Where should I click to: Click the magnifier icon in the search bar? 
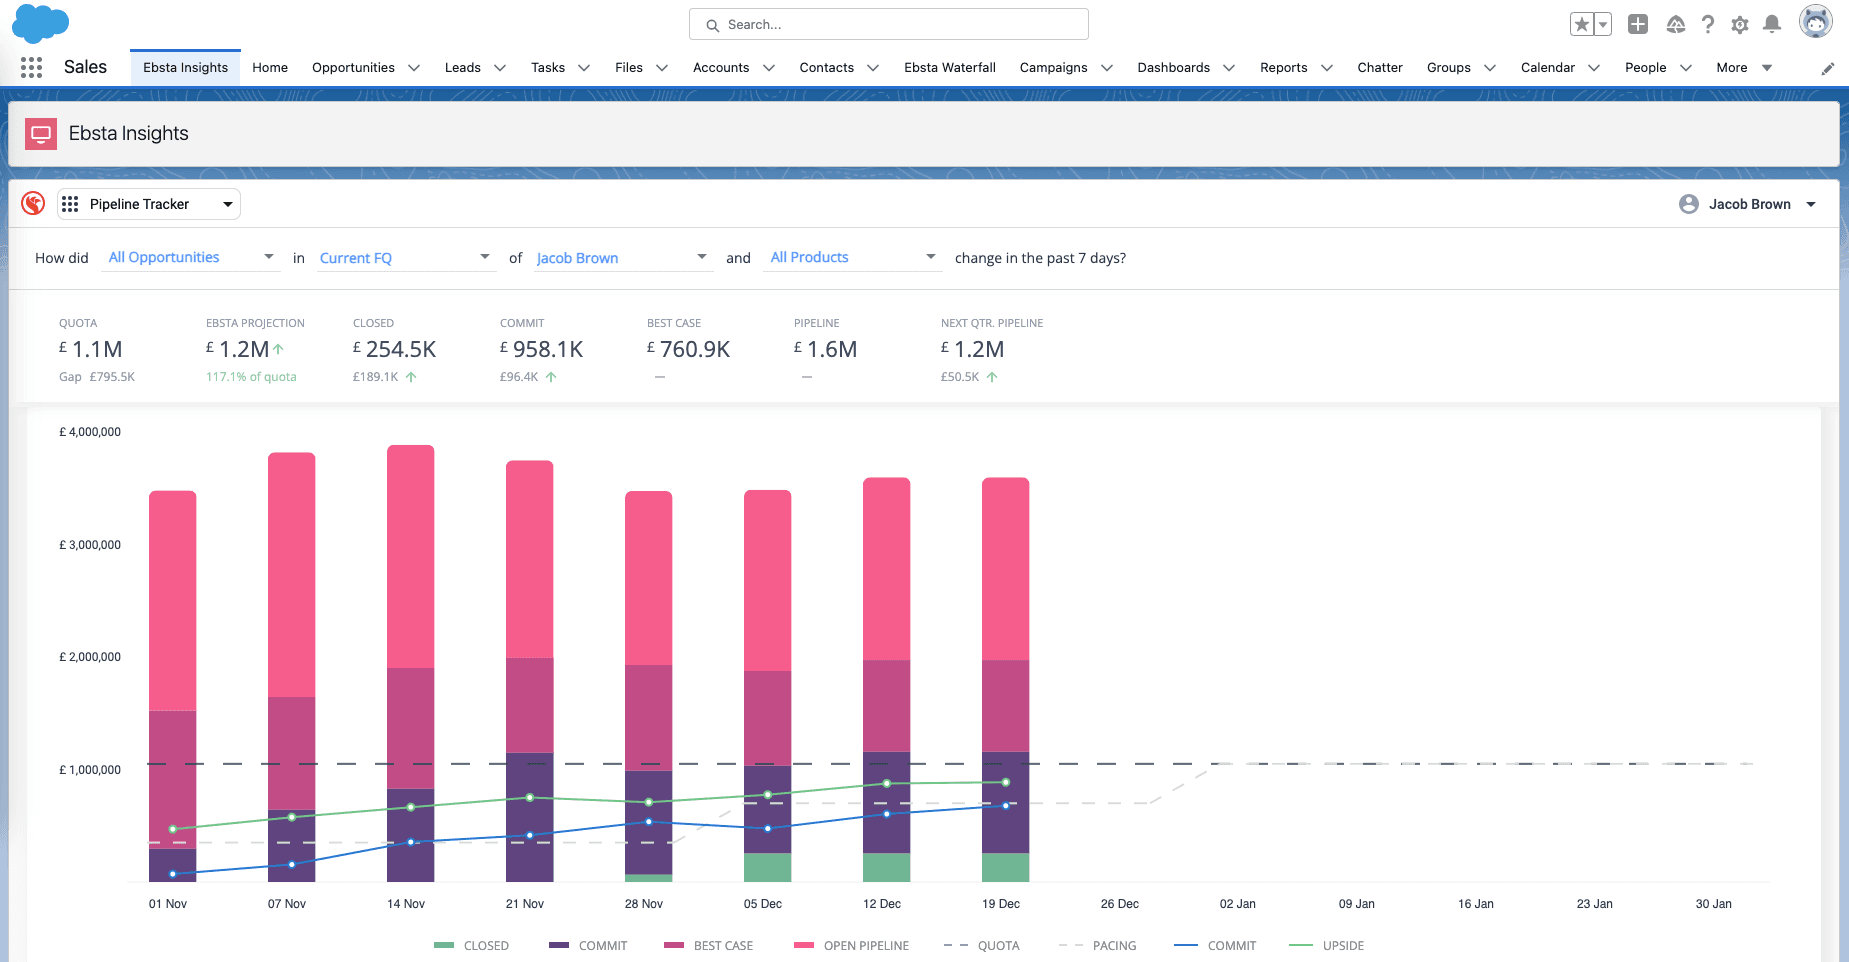713,25
